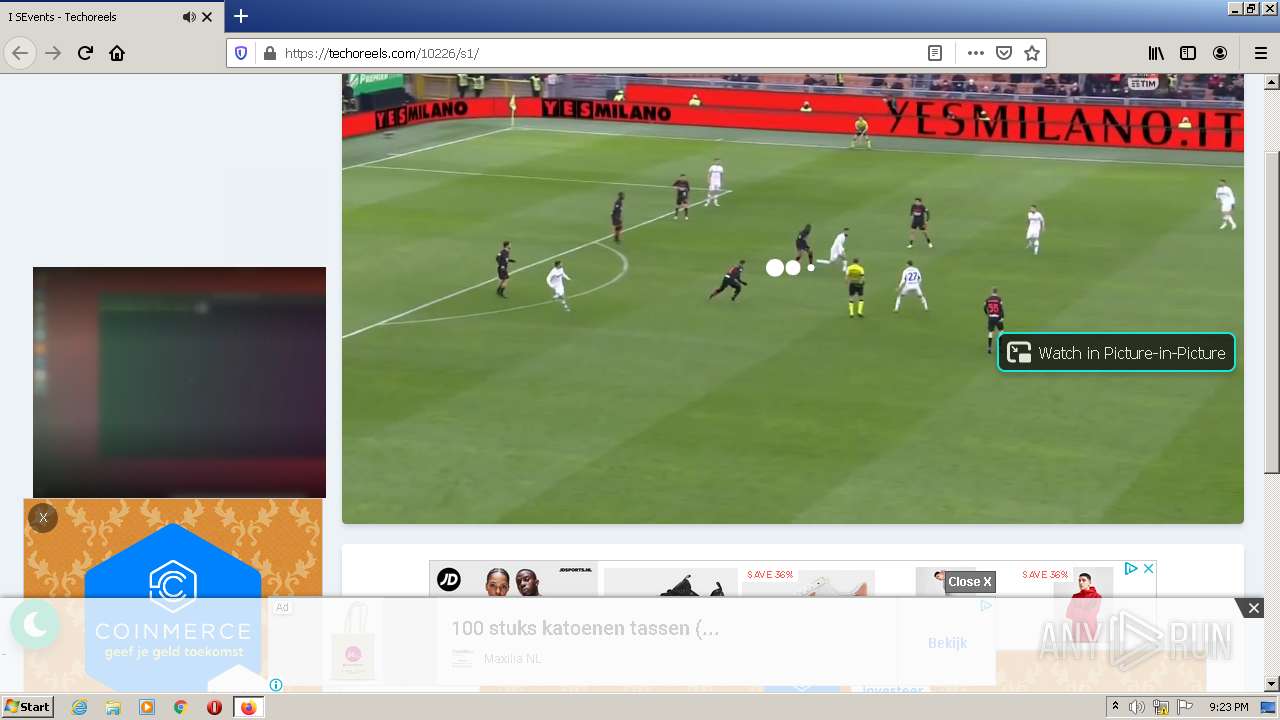Open the tracking protection shield icon
1280x720 pixels.
tap(241, 53)
